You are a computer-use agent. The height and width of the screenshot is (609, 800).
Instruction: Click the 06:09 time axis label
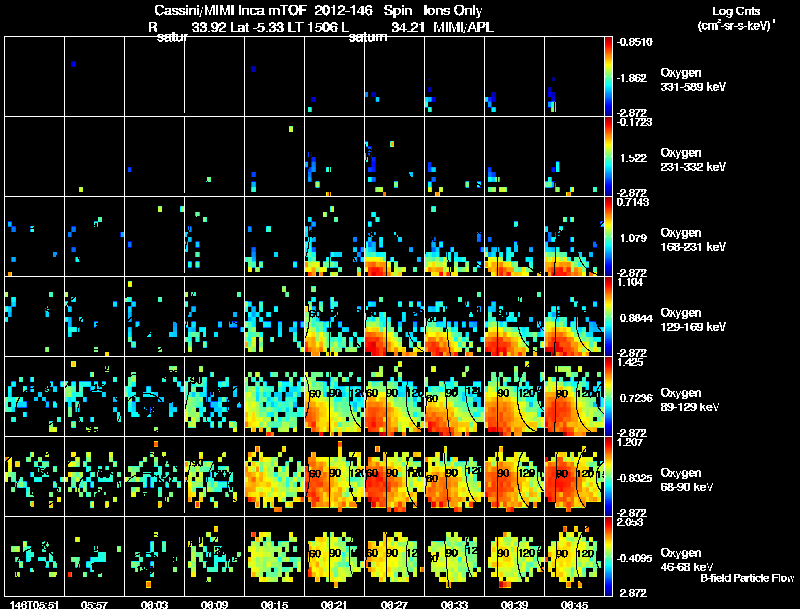click(214, 605)
